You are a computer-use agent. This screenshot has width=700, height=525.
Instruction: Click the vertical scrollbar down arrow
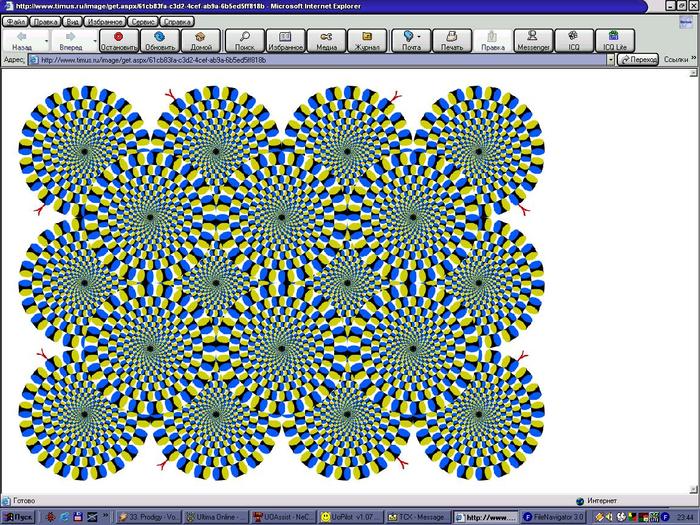693,489
